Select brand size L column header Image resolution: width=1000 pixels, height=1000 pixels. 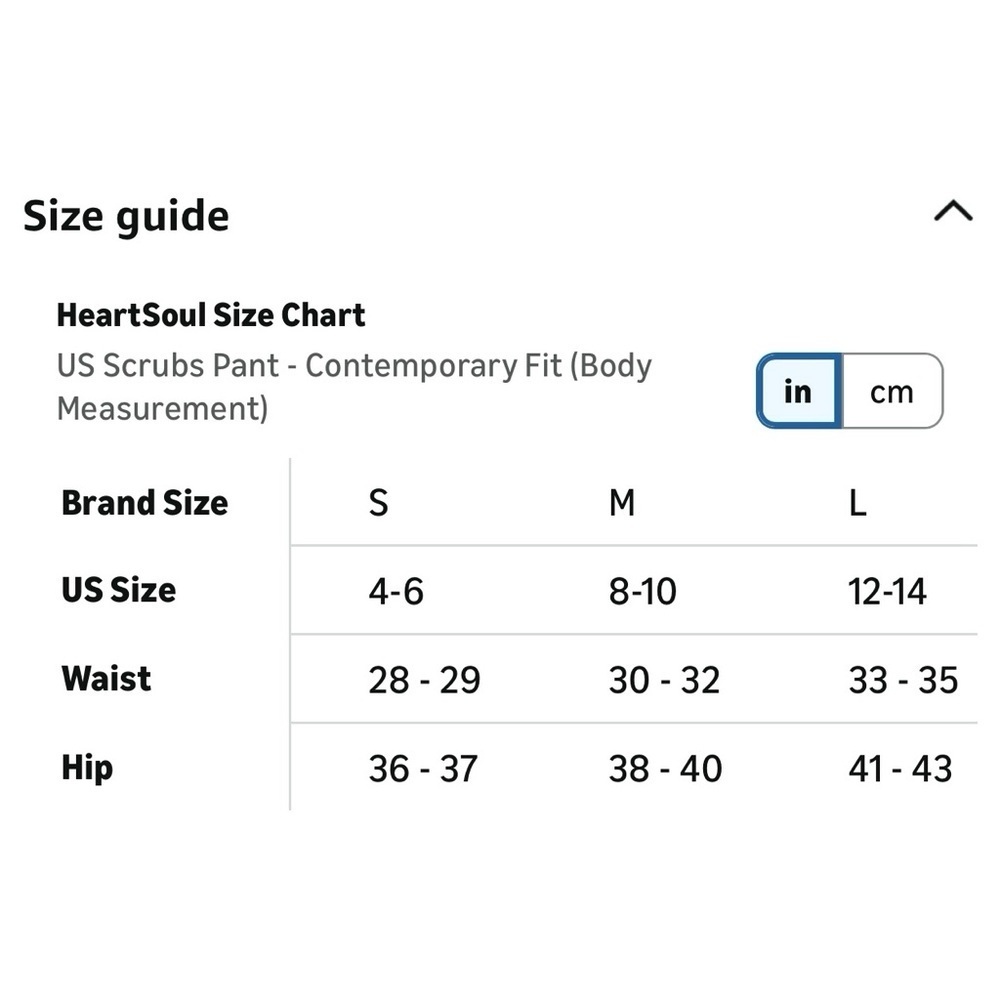(857, 502)
